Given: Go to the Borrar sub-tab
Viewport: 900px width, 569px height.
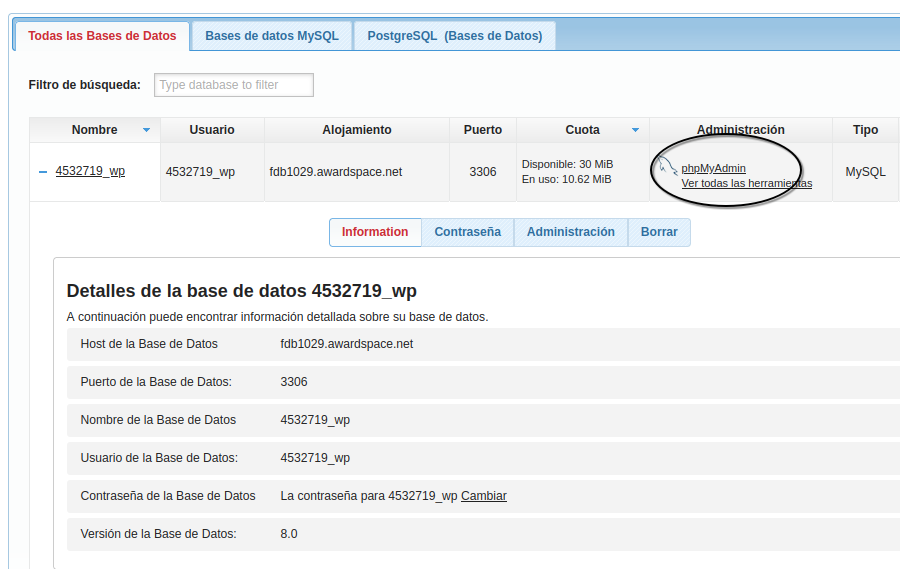Looking at the screenshot, I should pos(659,232).
